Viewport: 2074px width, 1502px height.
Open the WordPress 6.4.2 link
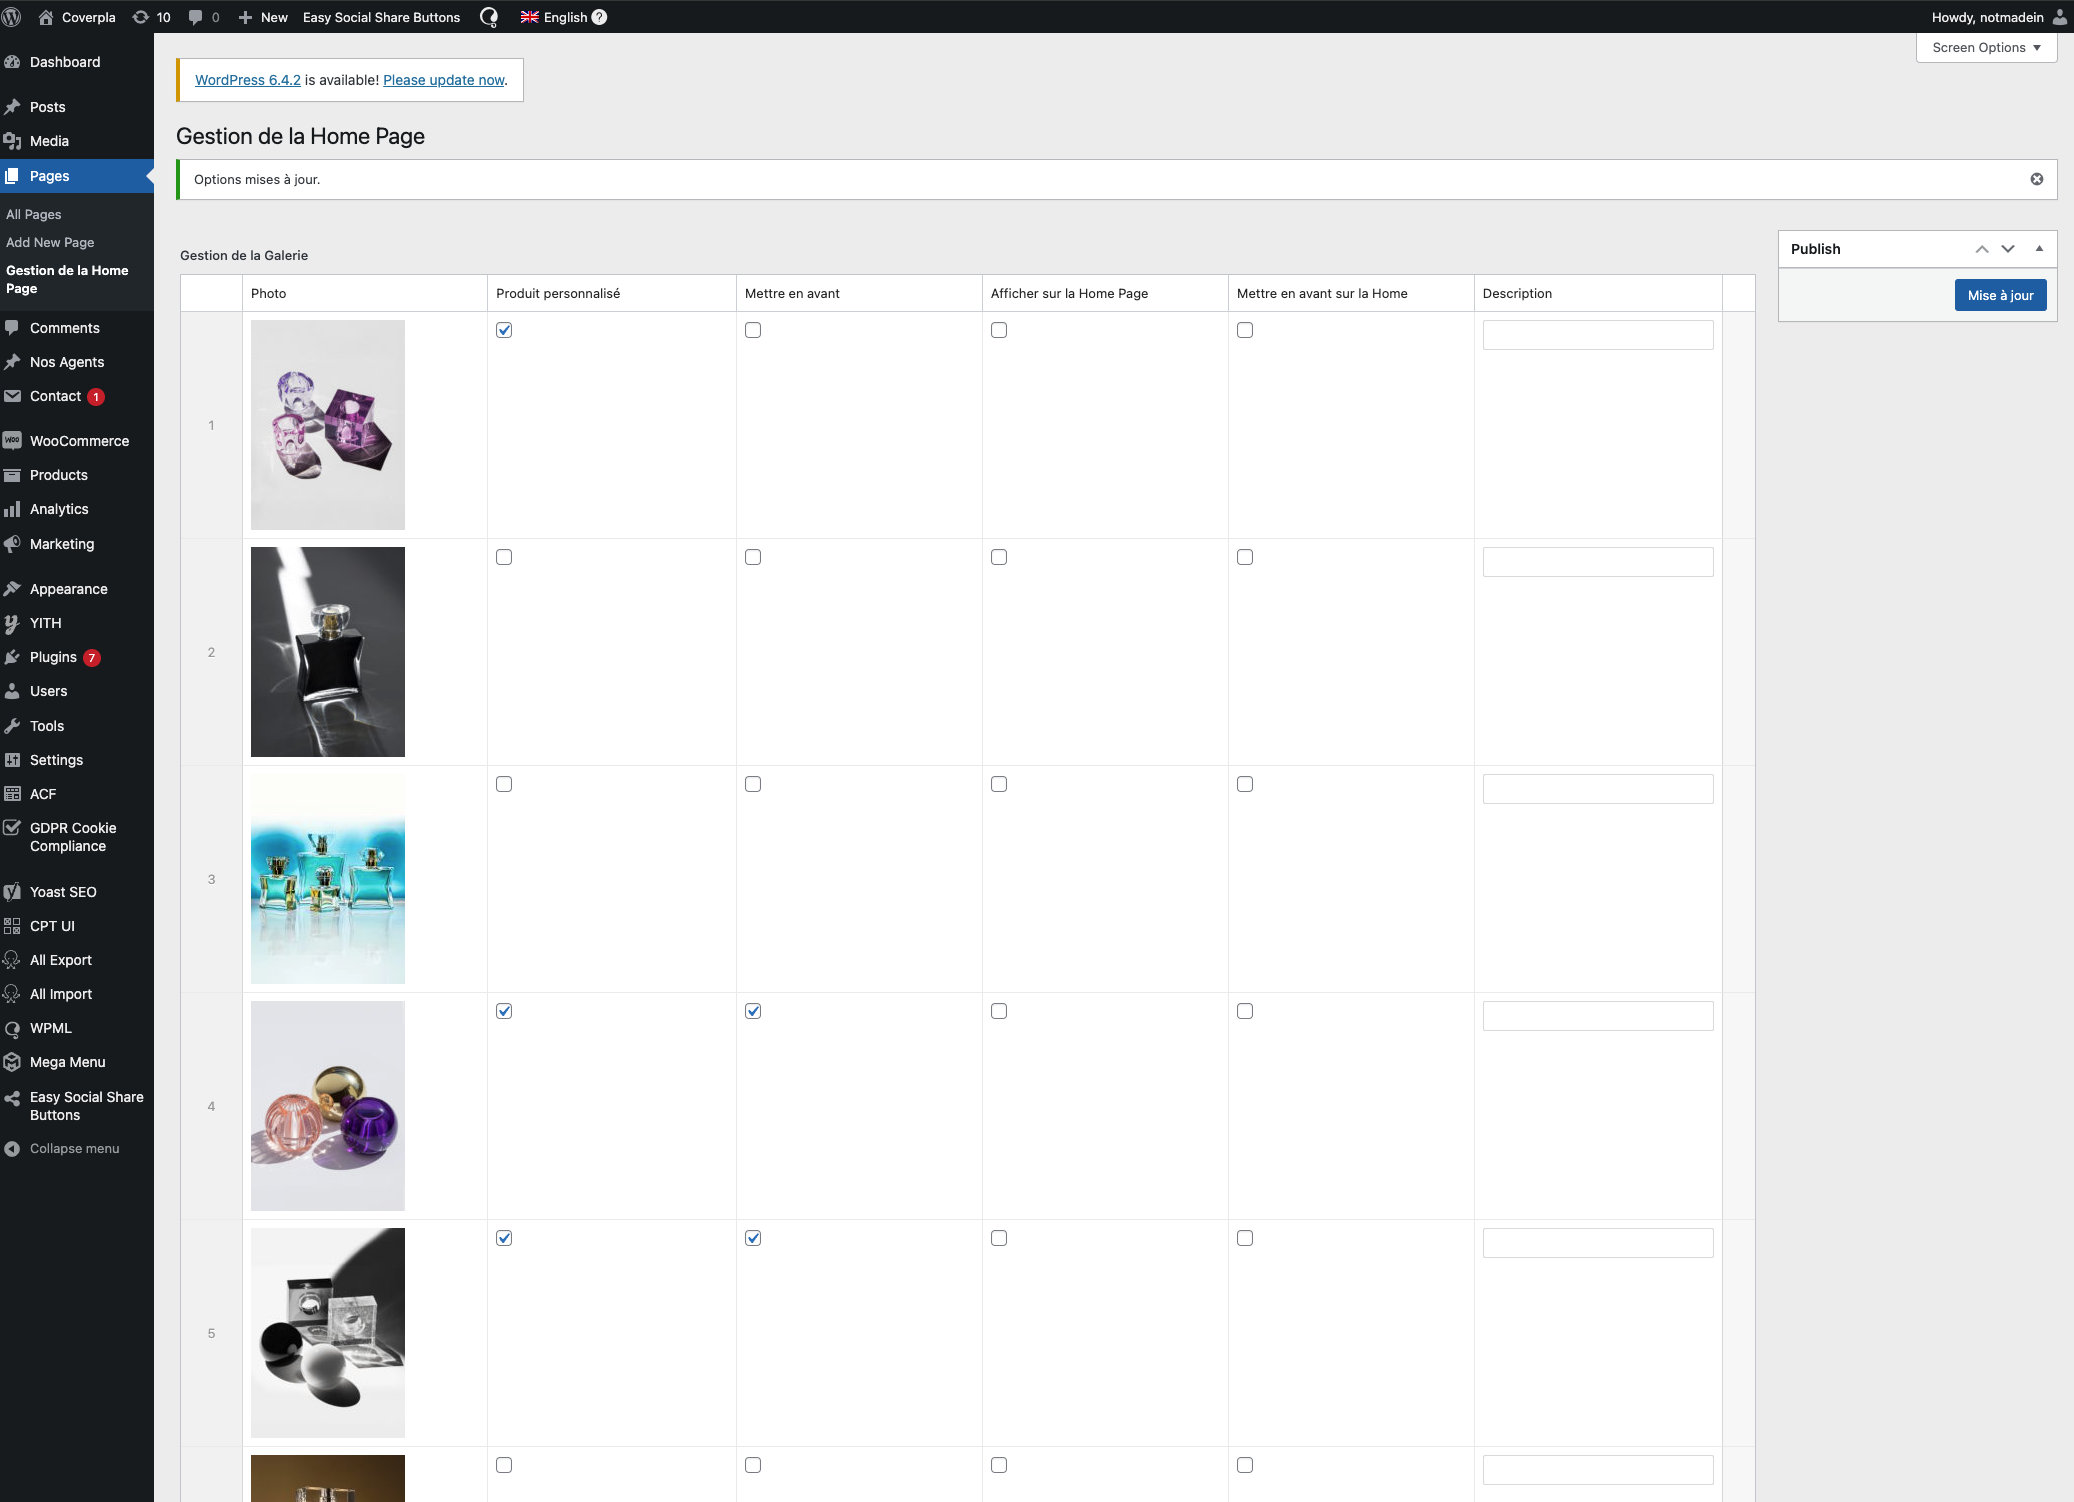(248, 80)
